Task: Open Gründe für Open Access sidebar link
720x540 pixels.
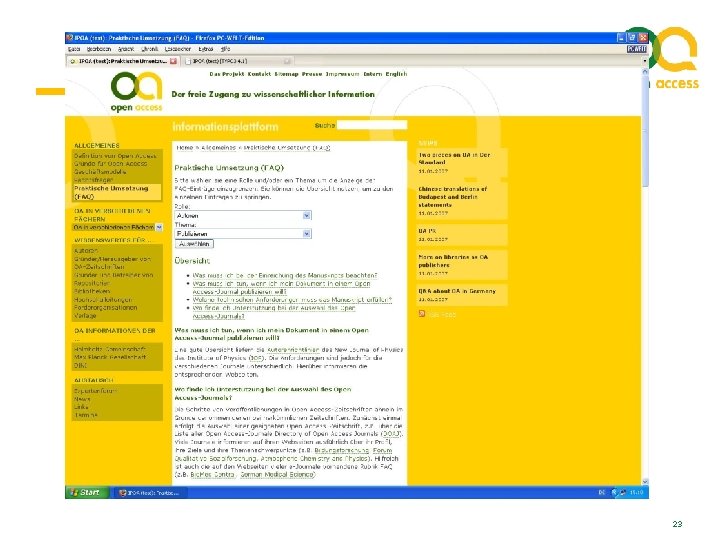Action: [x=111, y=163]
